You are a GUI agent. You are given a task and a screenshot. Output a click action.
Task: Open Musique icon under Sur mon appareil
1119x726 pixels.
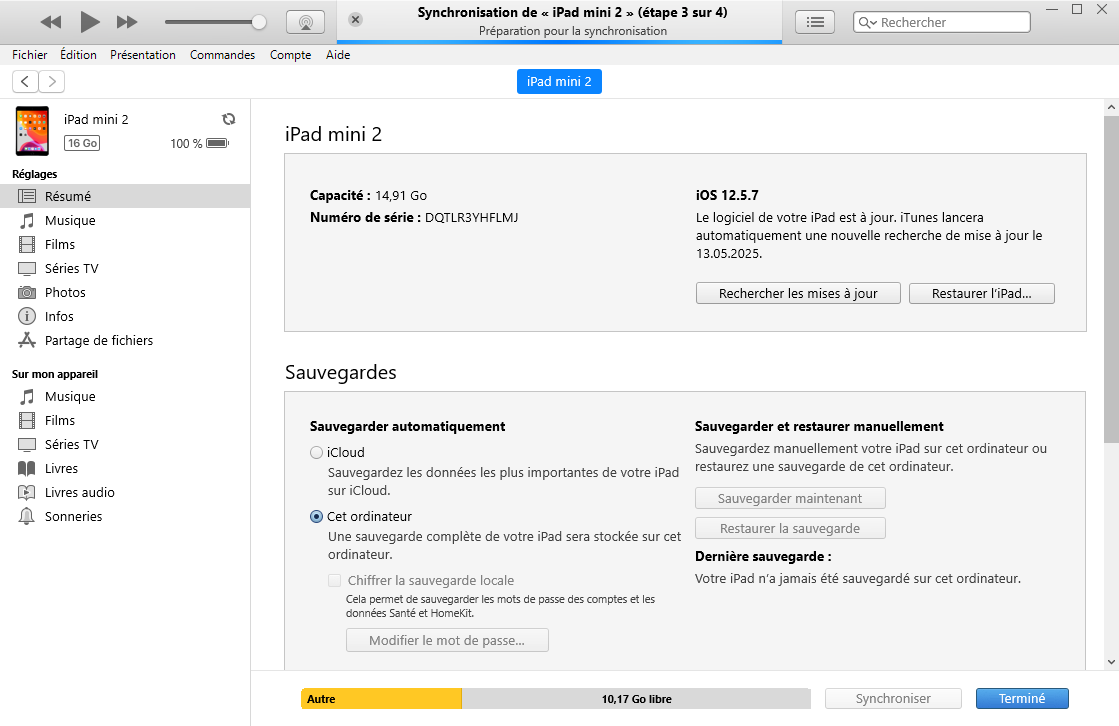pyautogui.click(x=26, y=396)
